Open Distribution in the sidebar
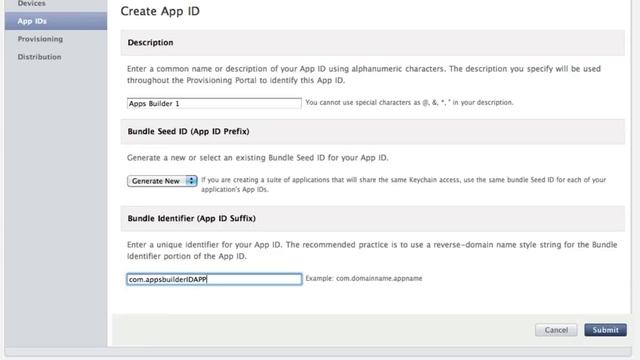The image size is (640, 360). (x=39, y=57)
